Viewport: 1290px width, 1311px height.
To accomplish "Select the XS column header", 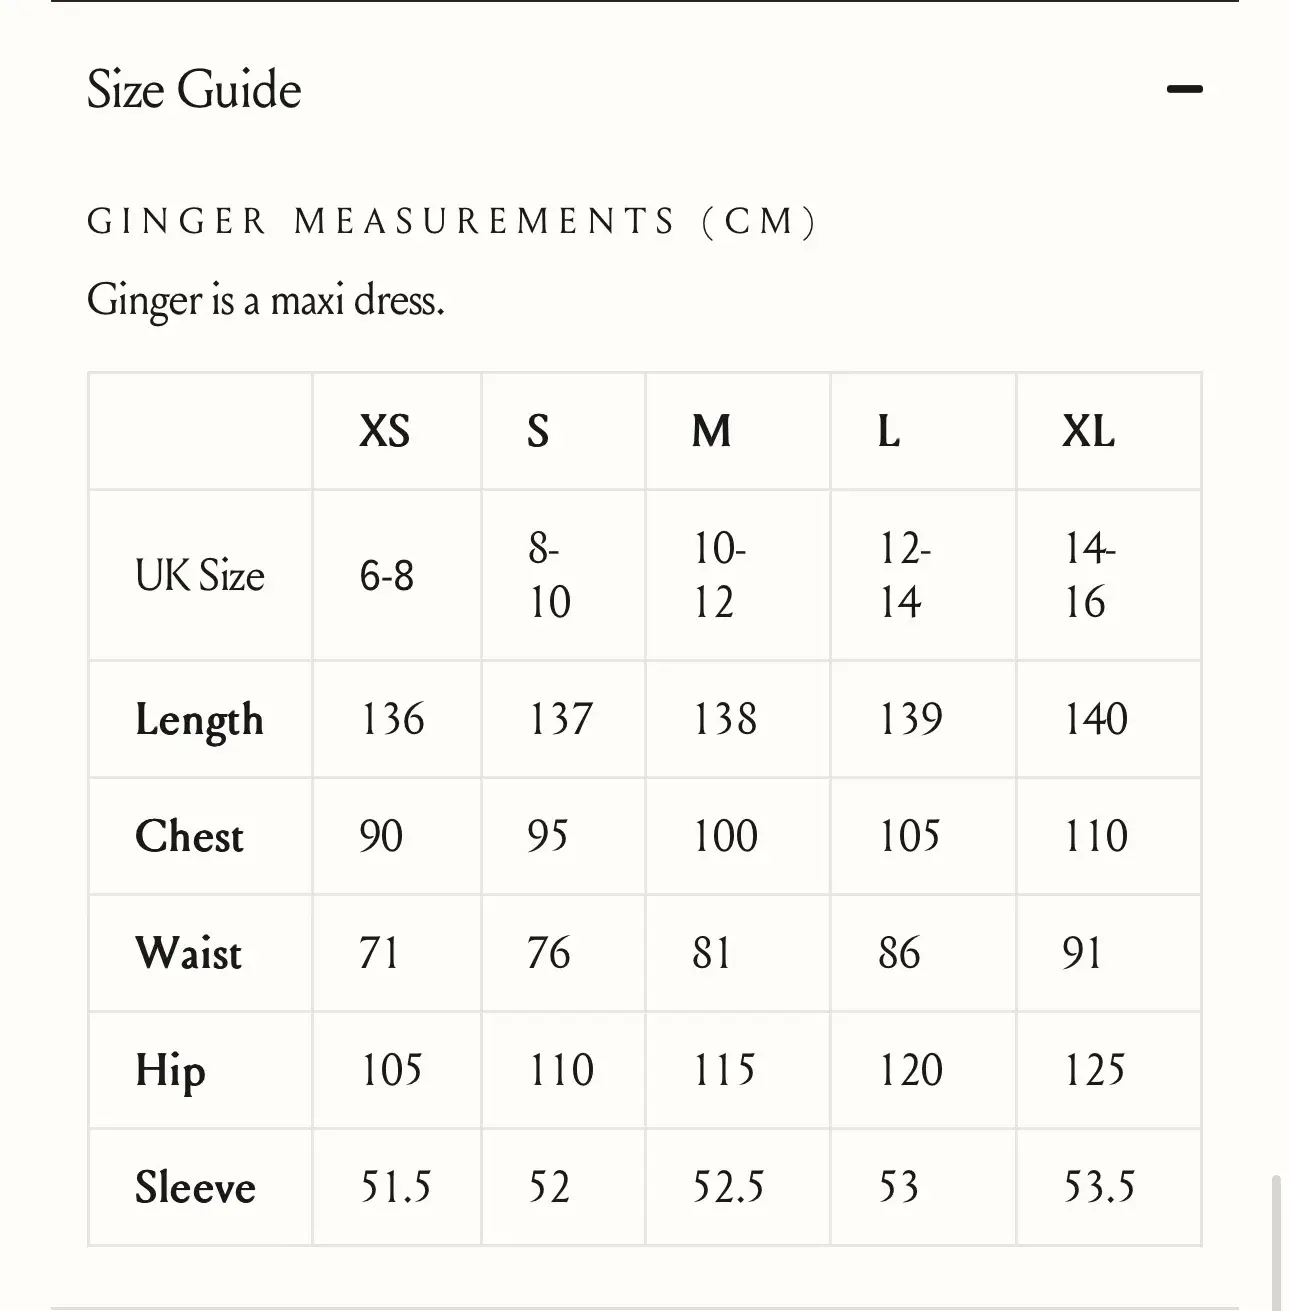I will (x=385, y=432).
